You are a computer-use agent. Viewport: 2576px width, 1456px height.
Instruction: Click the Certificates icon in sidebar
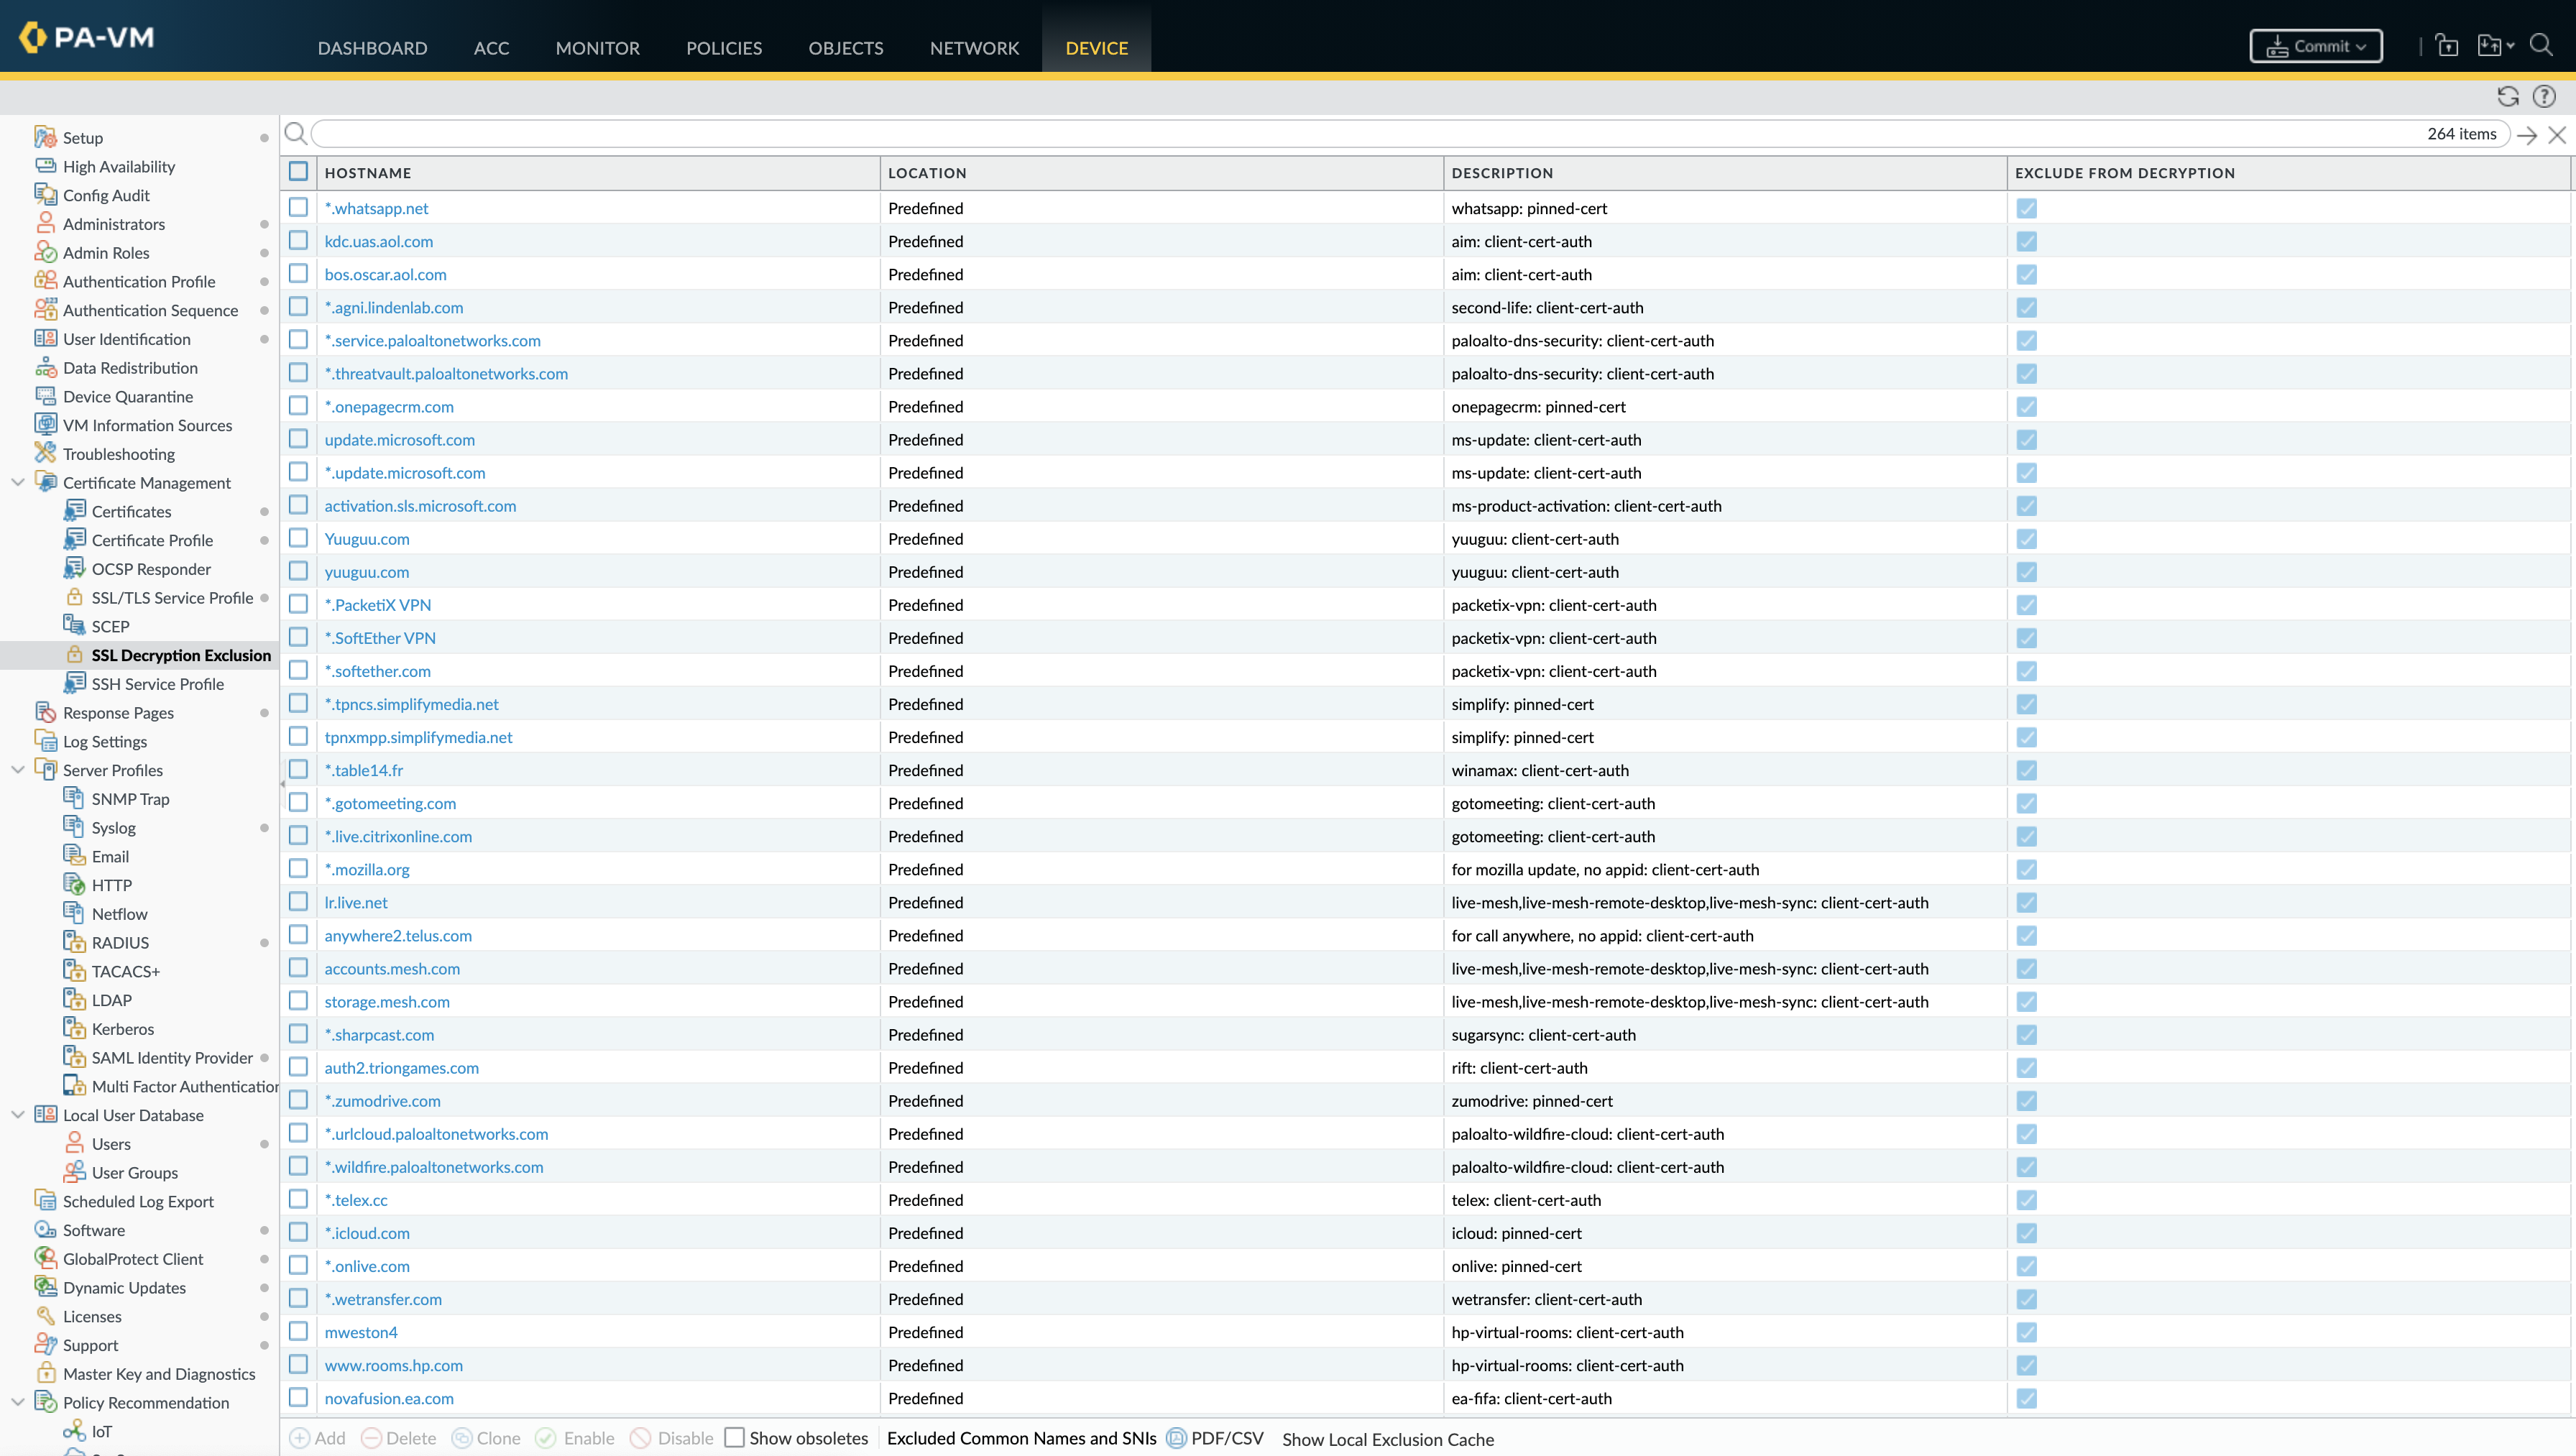74,511
